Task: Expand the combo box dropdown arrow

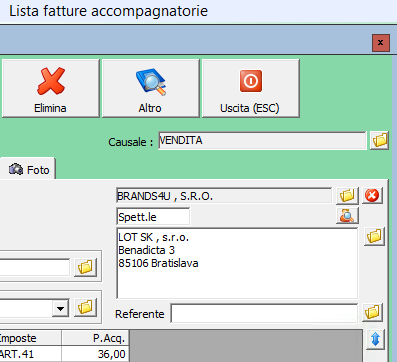Action: click(60, 308)
